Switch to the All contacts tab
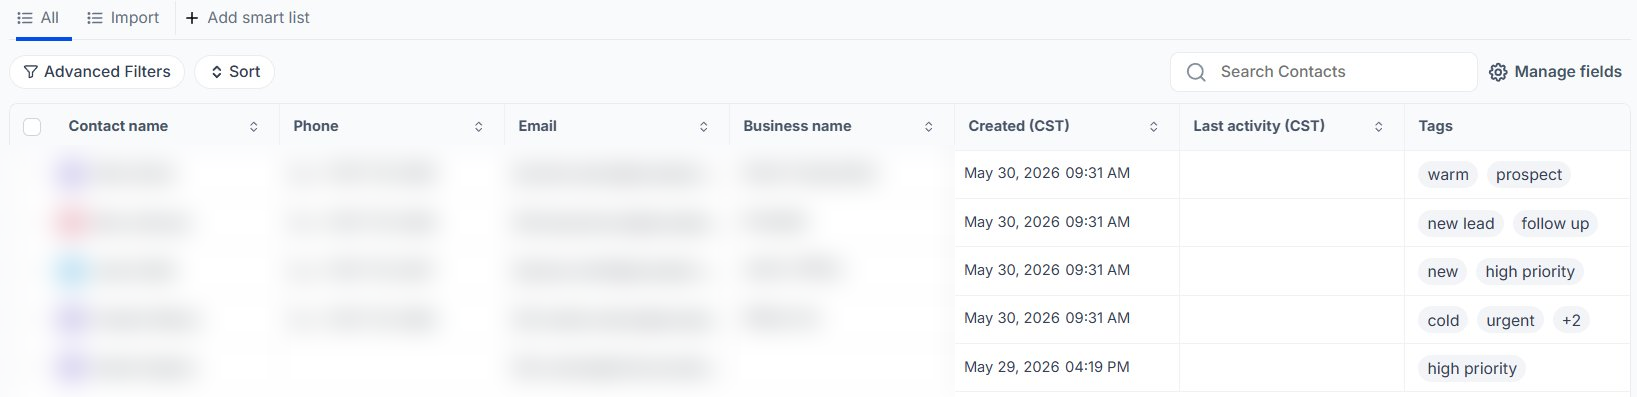This screenshot has width=1637, height=397. pyautogui.click(x=38, y=18)
